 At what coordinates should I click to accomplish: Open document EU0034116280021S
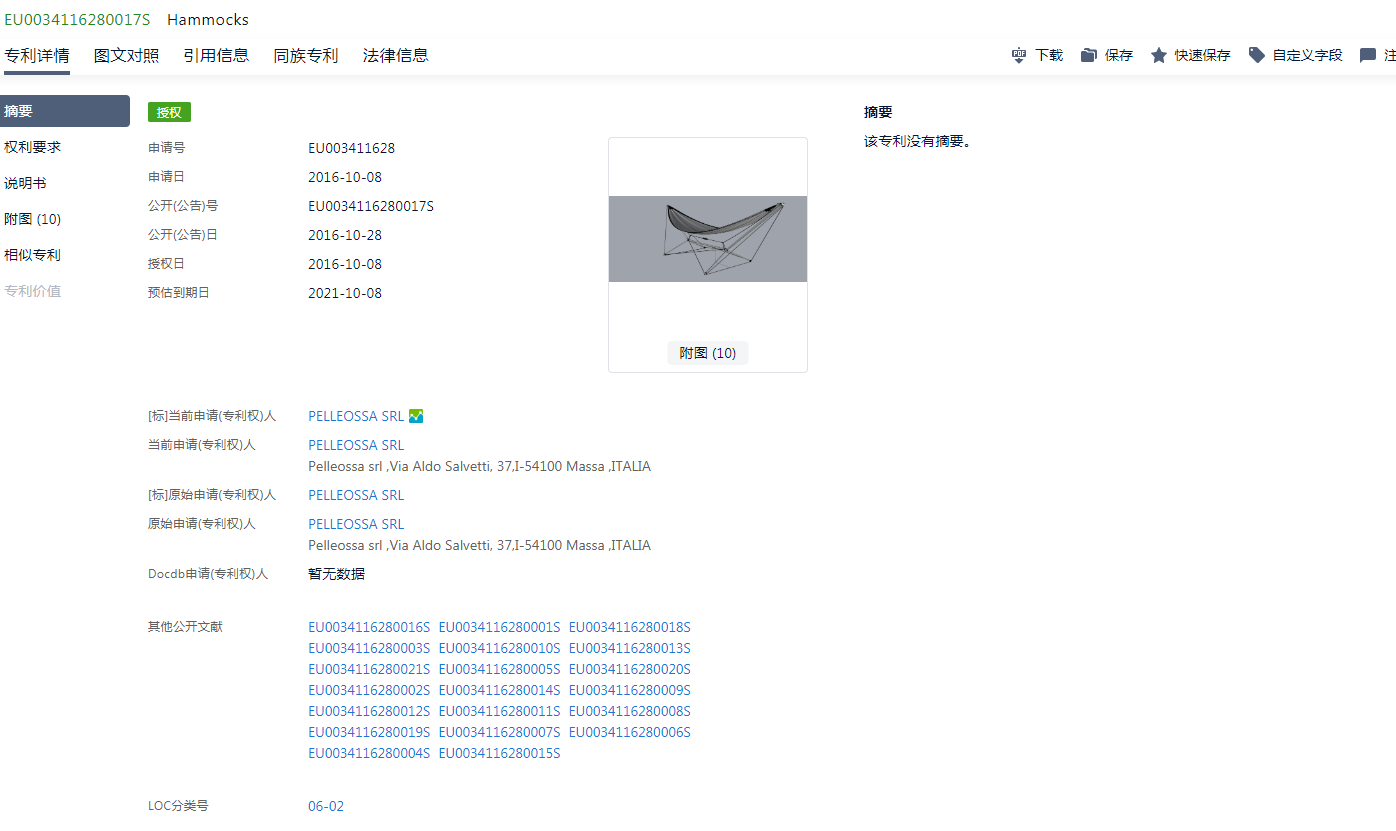tap(369, 669)
